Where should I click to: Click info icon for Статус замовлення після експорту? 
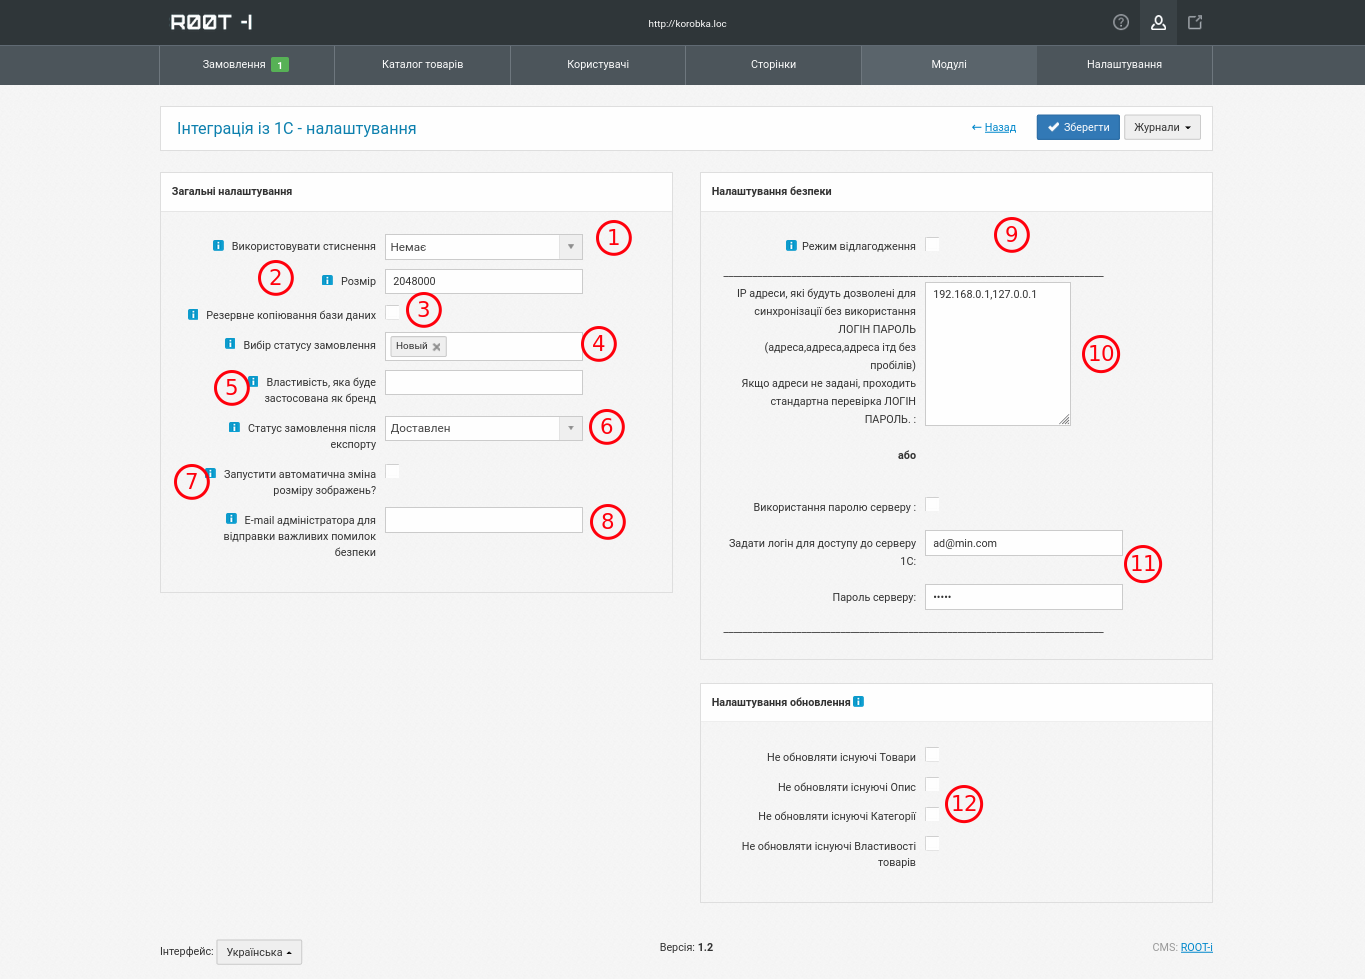(234, 427)
